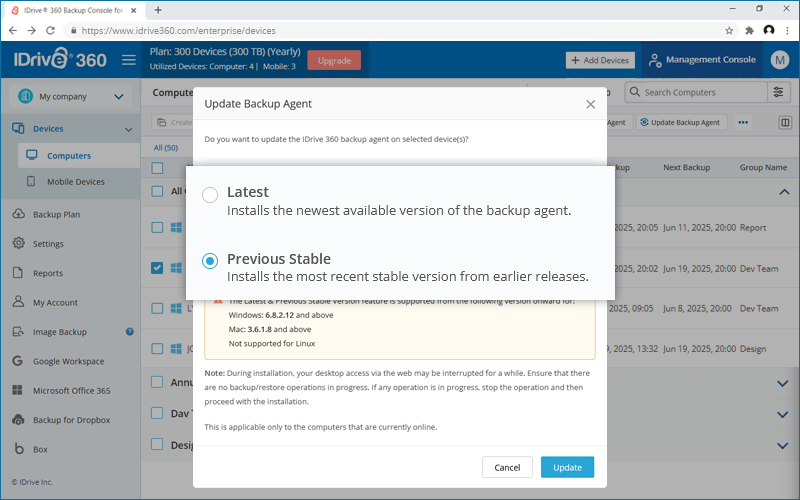The width and height of the screenshot is (800, 500).
Task: Toggle the column layout icon
Action: coord(785,122)
